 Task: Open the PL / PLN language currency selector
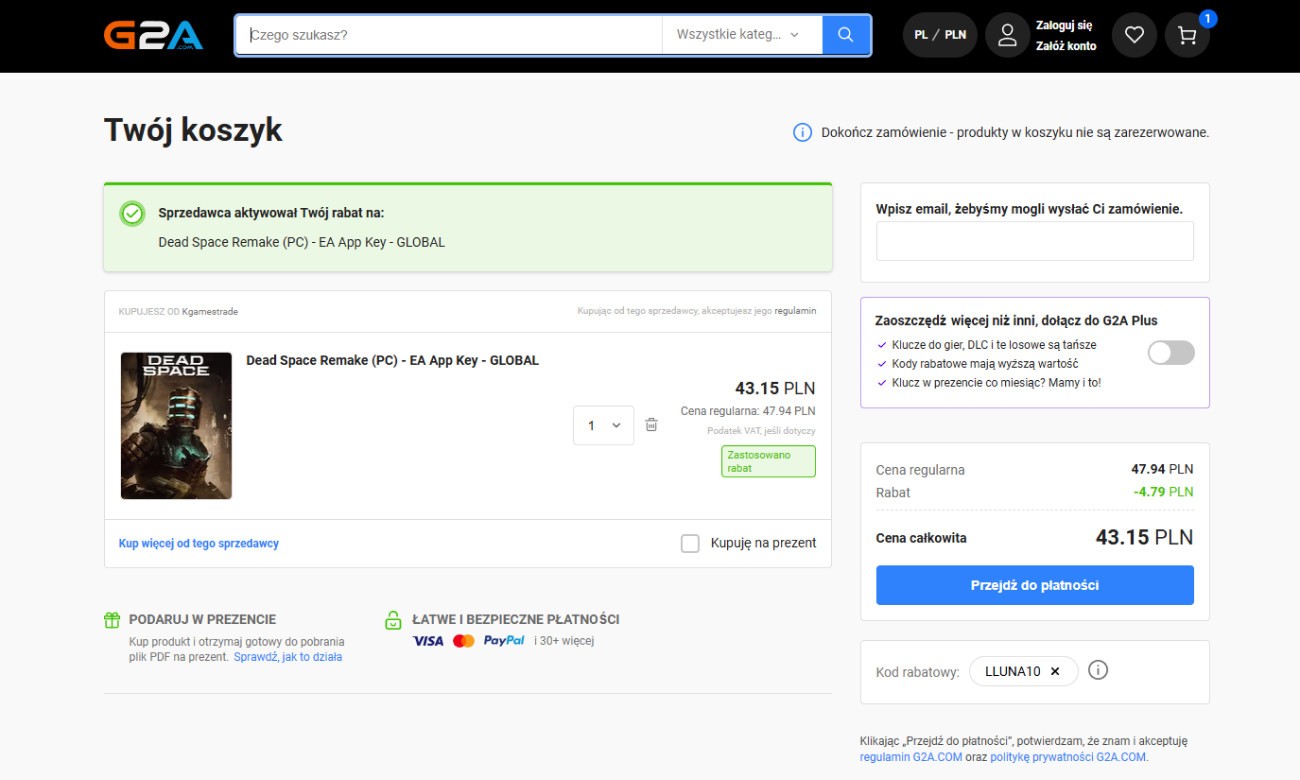pos(940,35)
